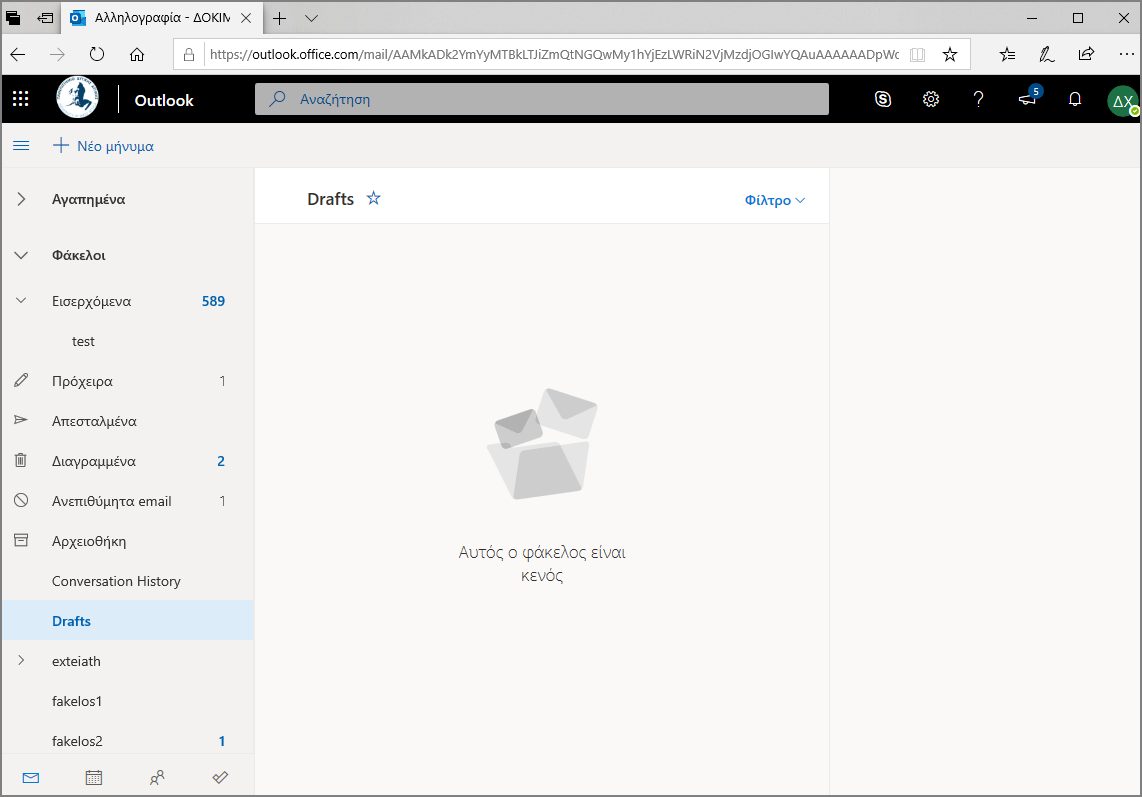Click the 589 unread count
Viewport: 1142px width, 797px height.
pyautogui.click(x=213, y=301)
